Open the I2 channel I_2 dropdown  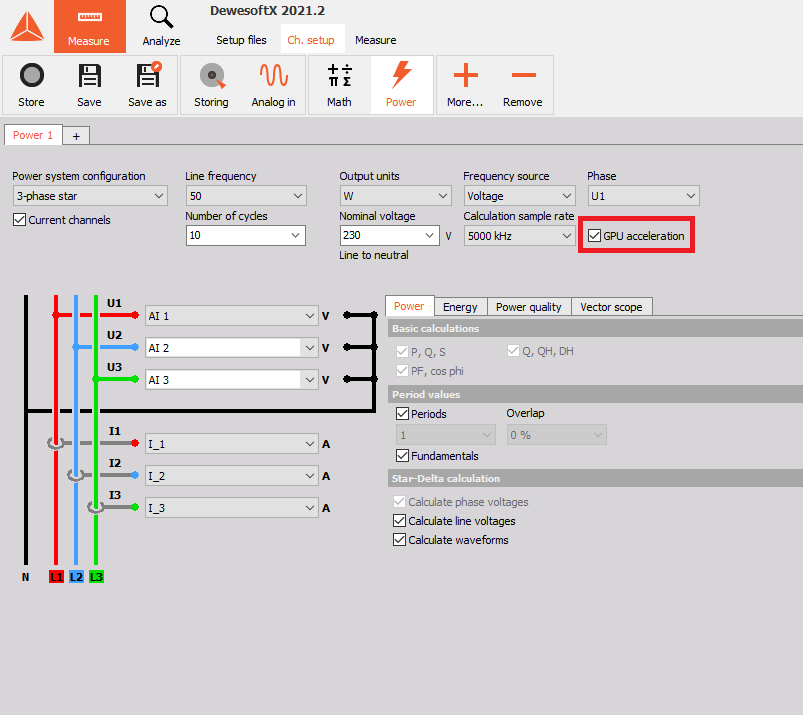(x=232, y=476)
